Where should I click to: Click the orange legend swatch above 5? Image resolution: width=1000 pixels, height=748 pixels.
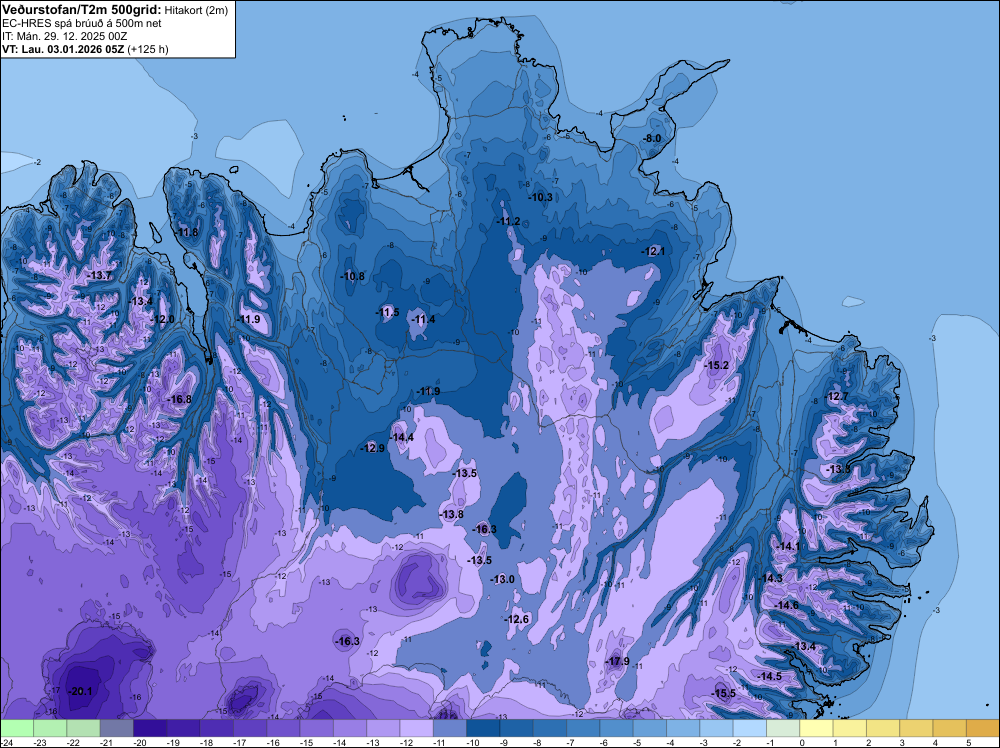pos(983,728)
